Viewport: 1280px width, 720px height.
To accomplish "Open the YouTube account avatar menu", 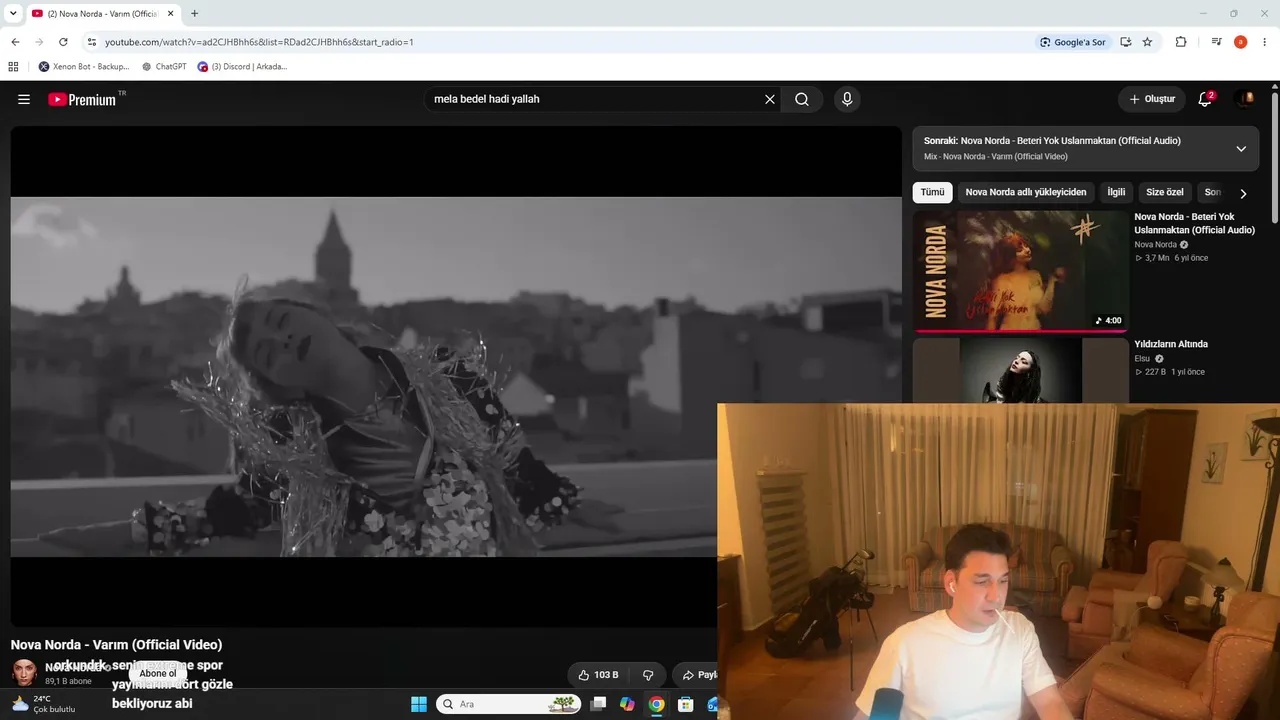I will point(1245,99).
